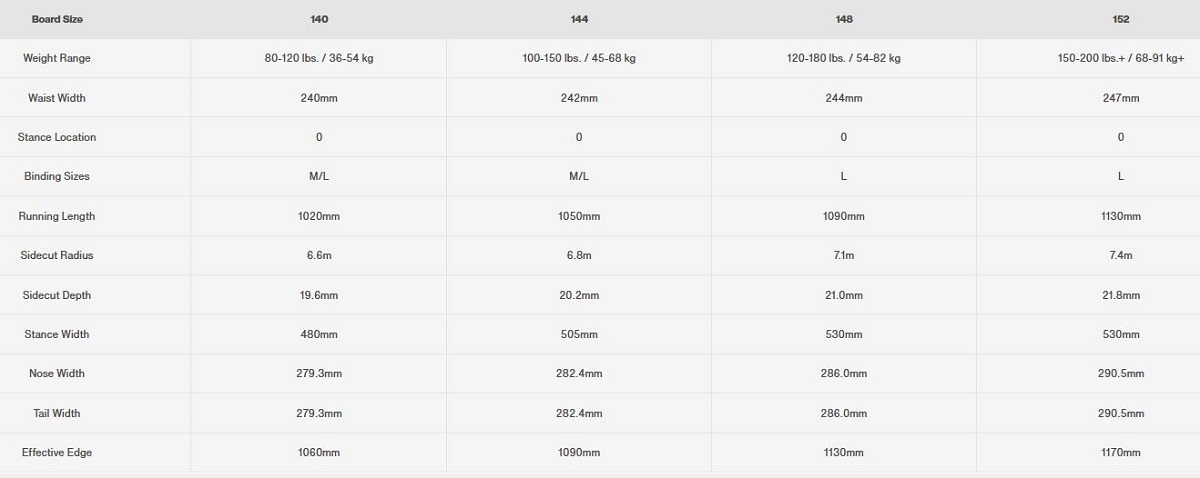Click the Waist Width row label
1200x478 pixels.
57,98
